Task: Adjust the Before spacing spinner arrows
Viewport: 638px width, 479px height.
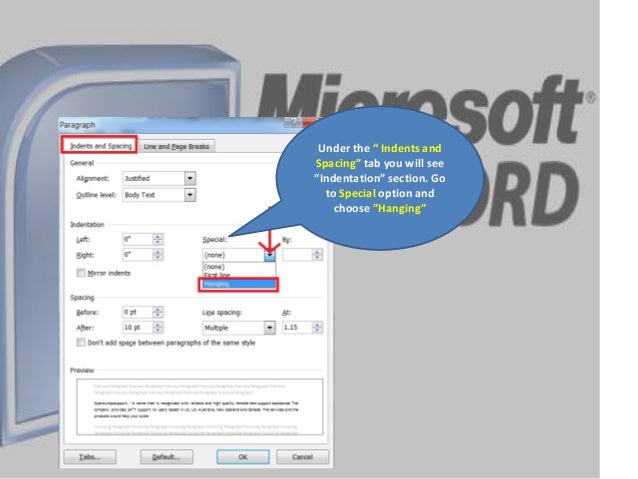Action: [158, 312]
